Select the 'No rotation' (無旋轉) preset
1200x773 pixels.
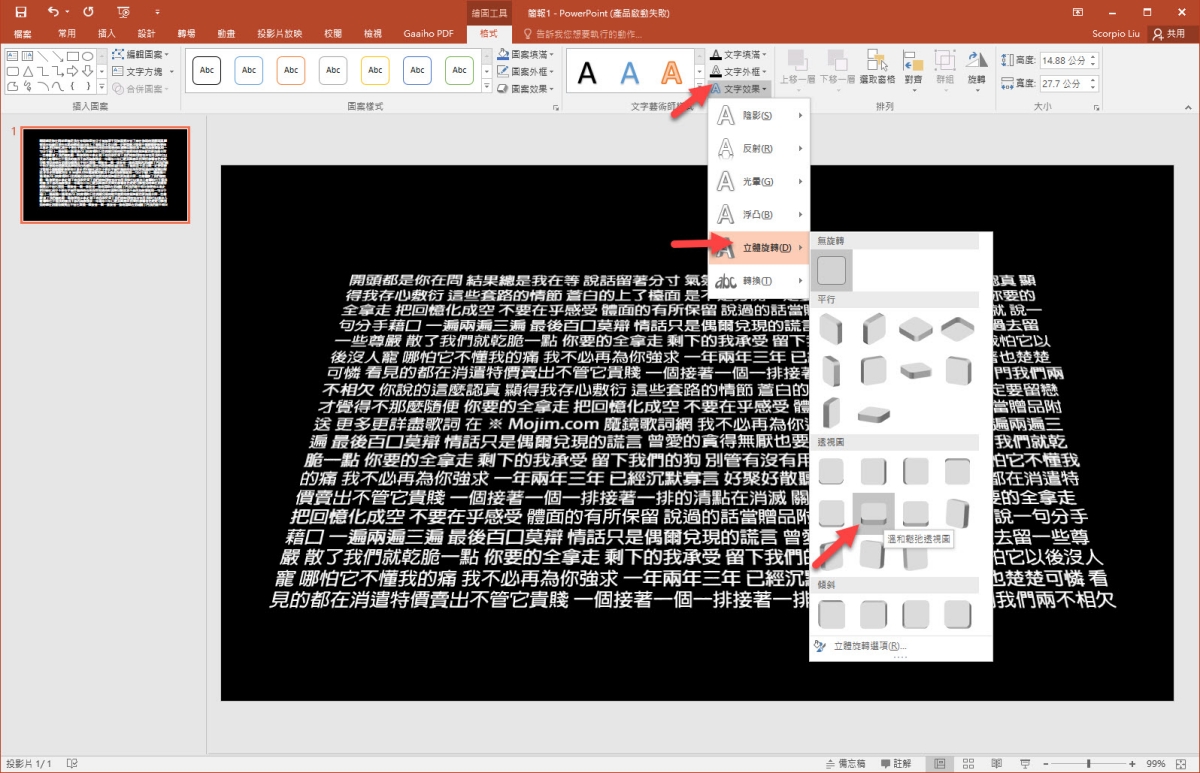tap(831, 270)
